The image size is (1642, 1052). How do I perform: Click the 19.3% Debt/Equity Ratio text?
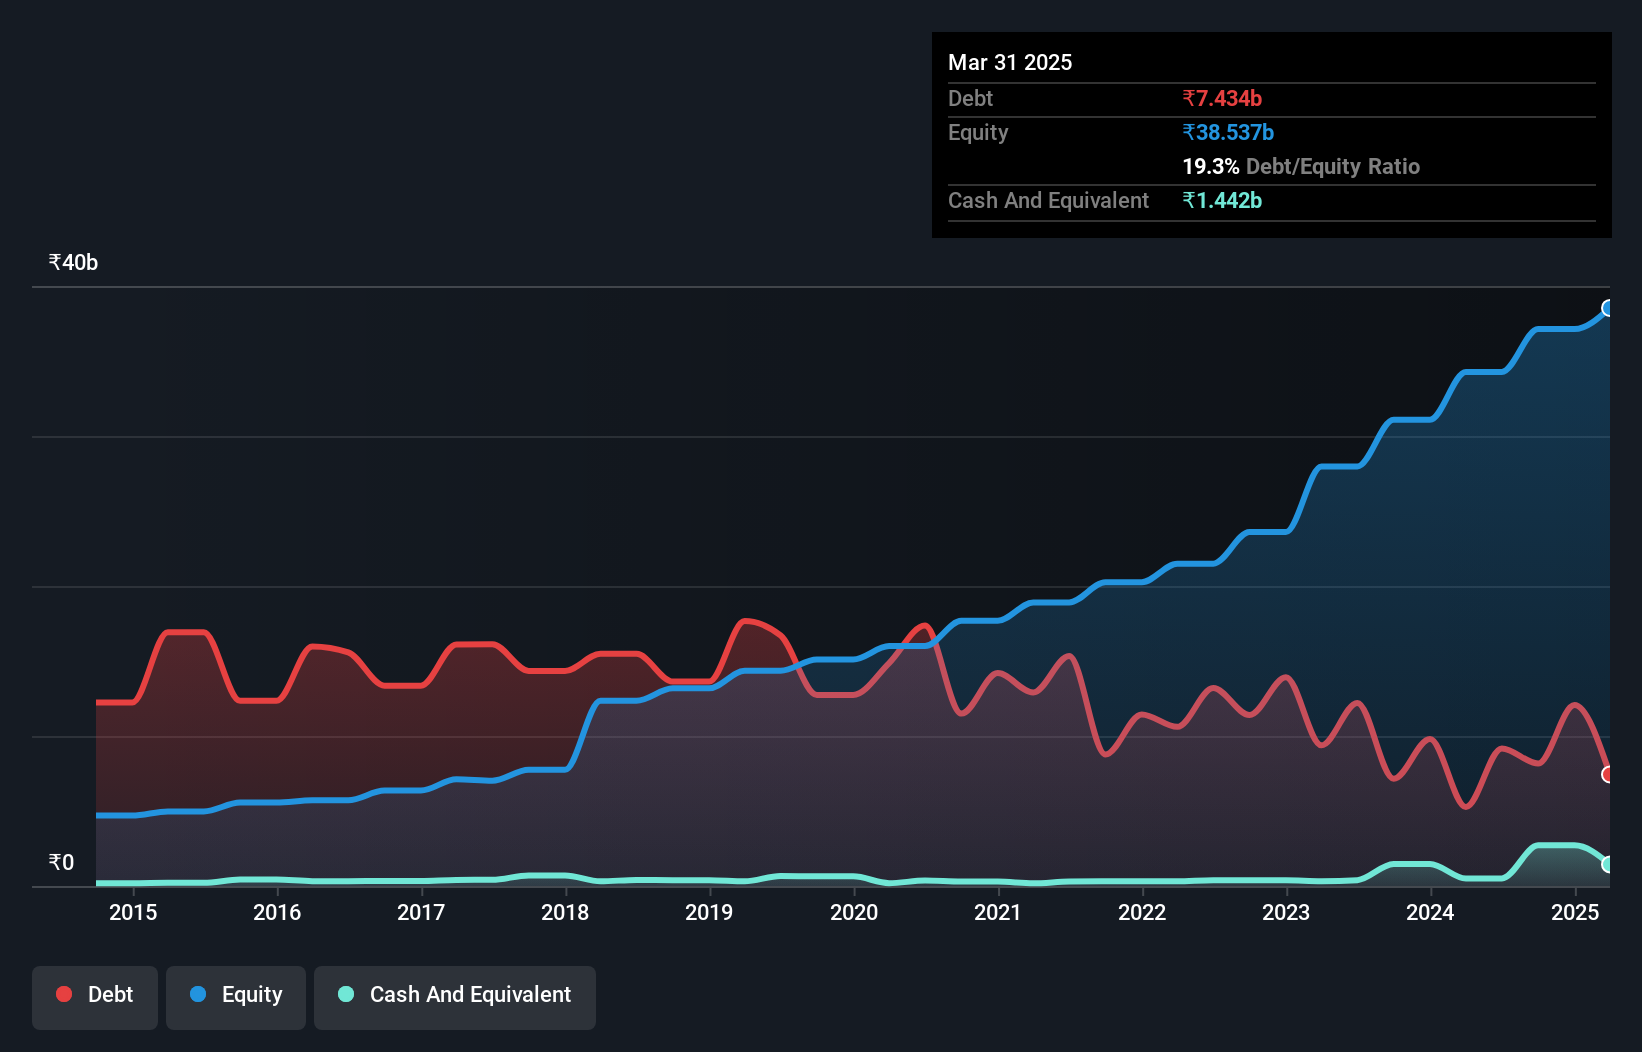[1301, 166]
